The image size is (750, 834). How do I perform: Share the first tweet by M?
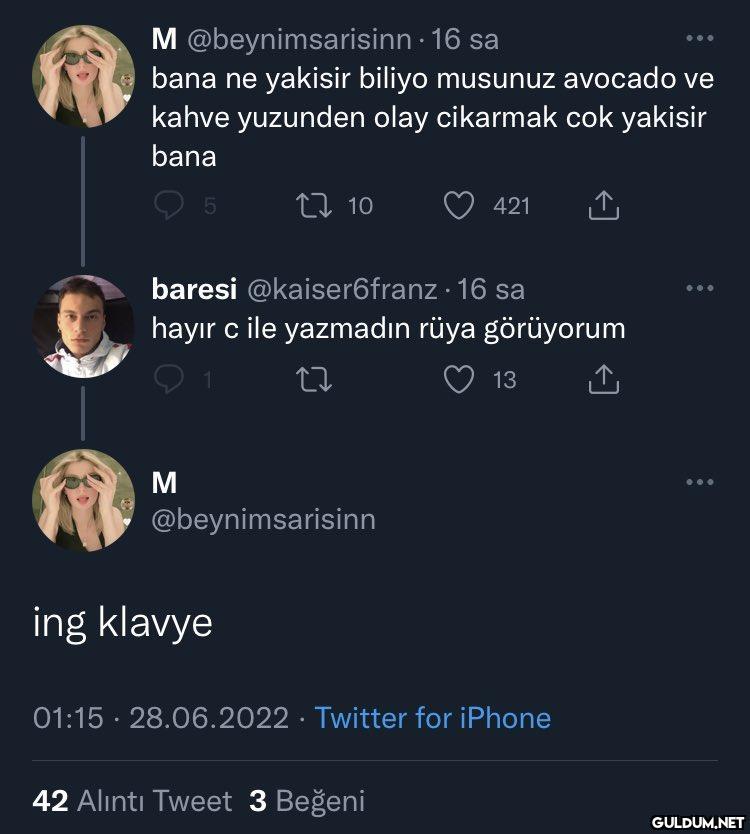pos(604,206)
